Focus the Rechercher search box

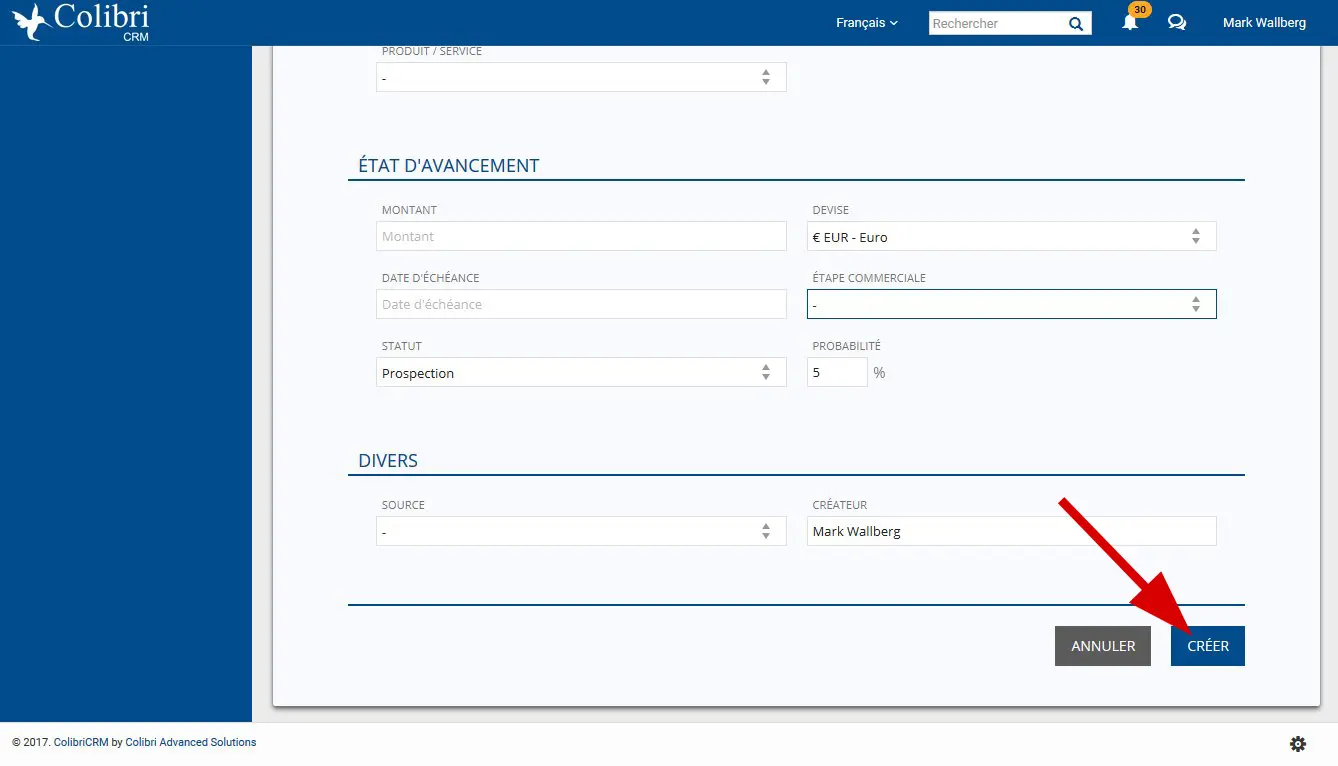click(995, 24)
